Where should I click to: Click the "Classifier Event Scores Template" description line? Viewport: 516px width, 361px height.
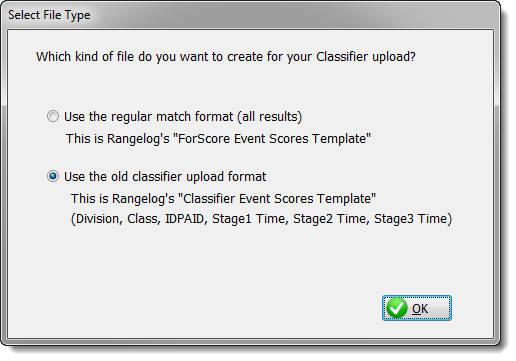223,199
